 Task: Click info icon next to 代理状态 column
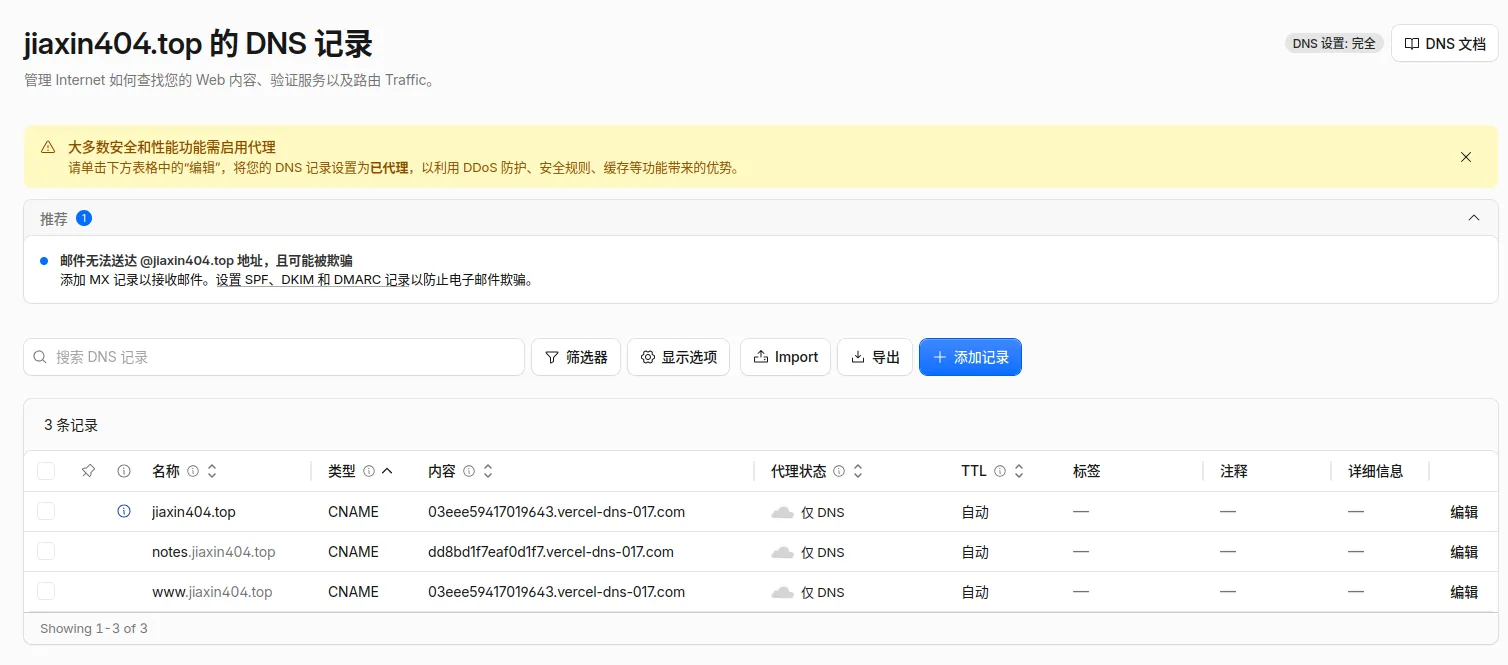[839, 471]
